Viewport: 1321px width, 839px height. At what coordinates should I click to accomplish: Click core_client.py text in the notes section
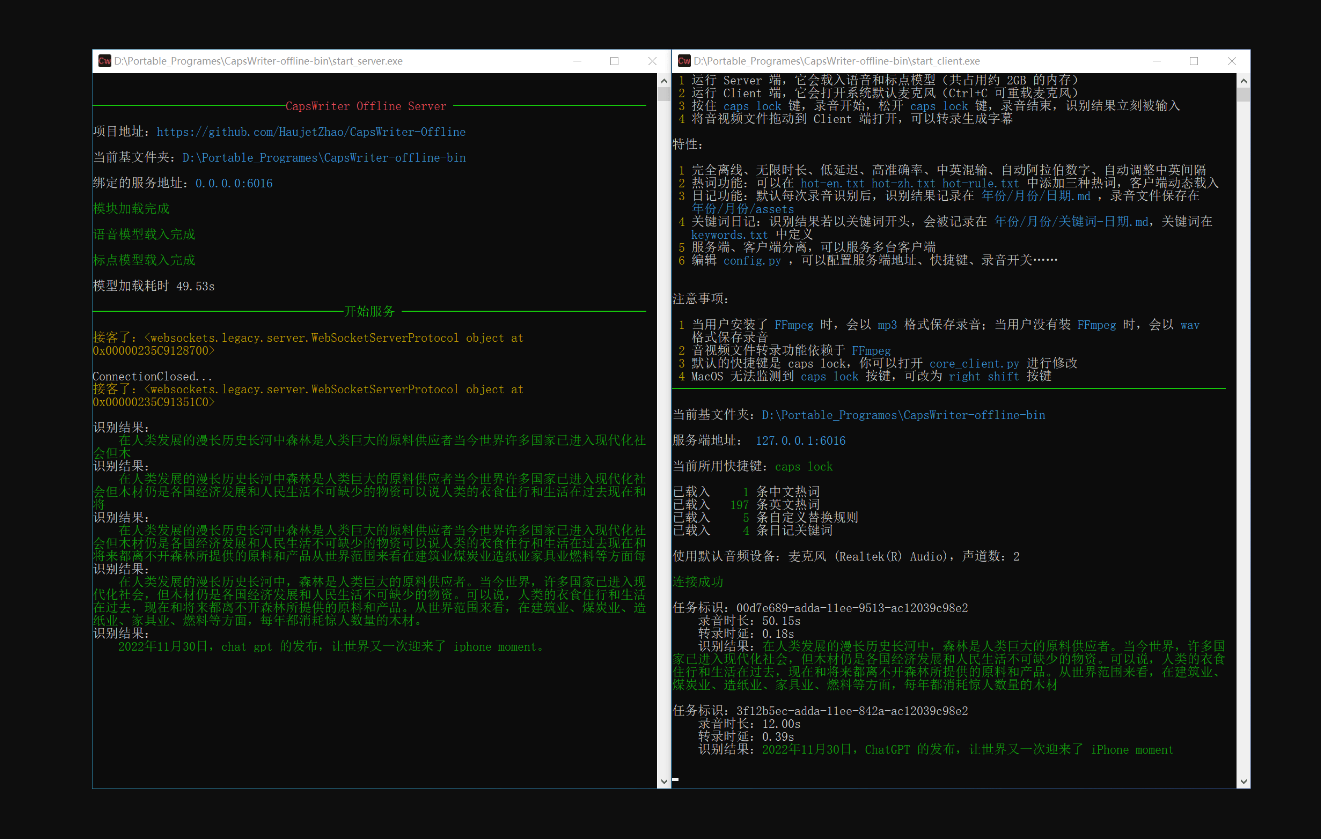tap(974, 364)
